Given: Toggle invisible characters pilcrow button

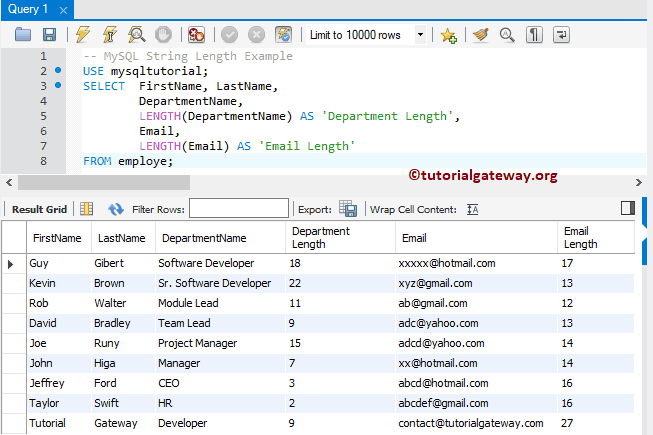Looking at the screenshot, I should coord(535,35).
